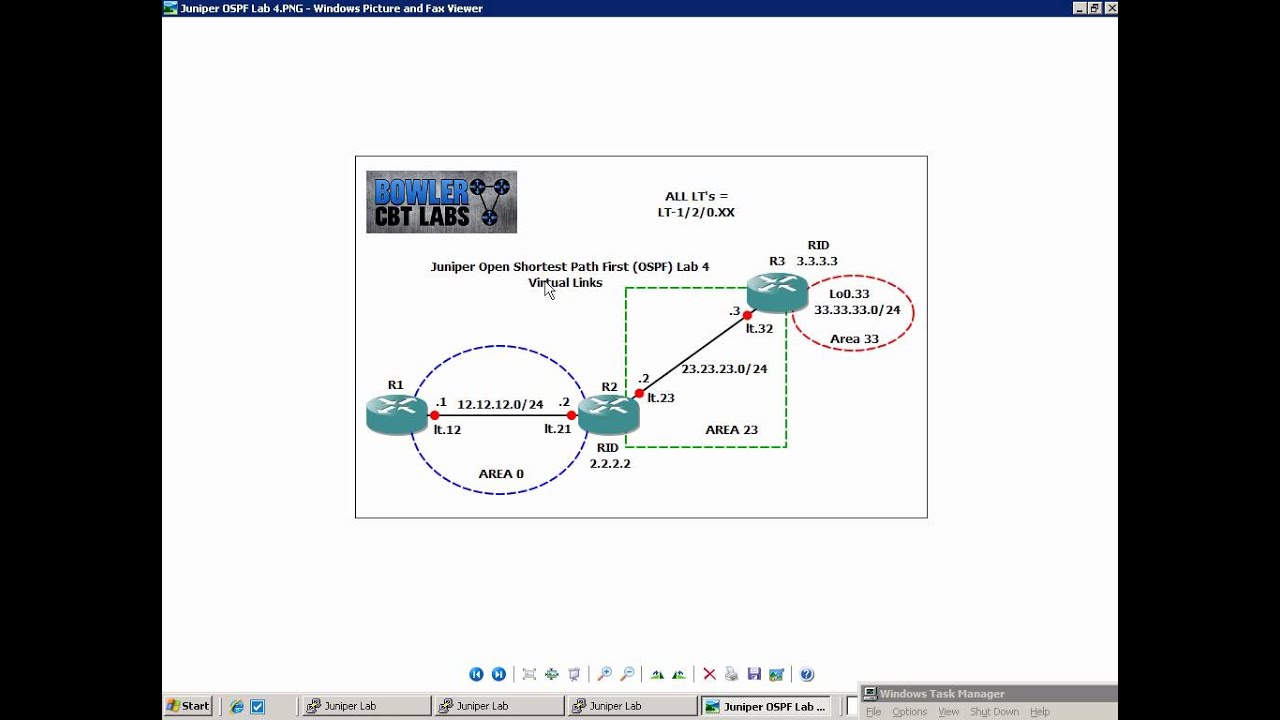The image size is (1280, 720).
Task: Click the 'LT-1/2/0.XX' text
Action: point(696,212)
